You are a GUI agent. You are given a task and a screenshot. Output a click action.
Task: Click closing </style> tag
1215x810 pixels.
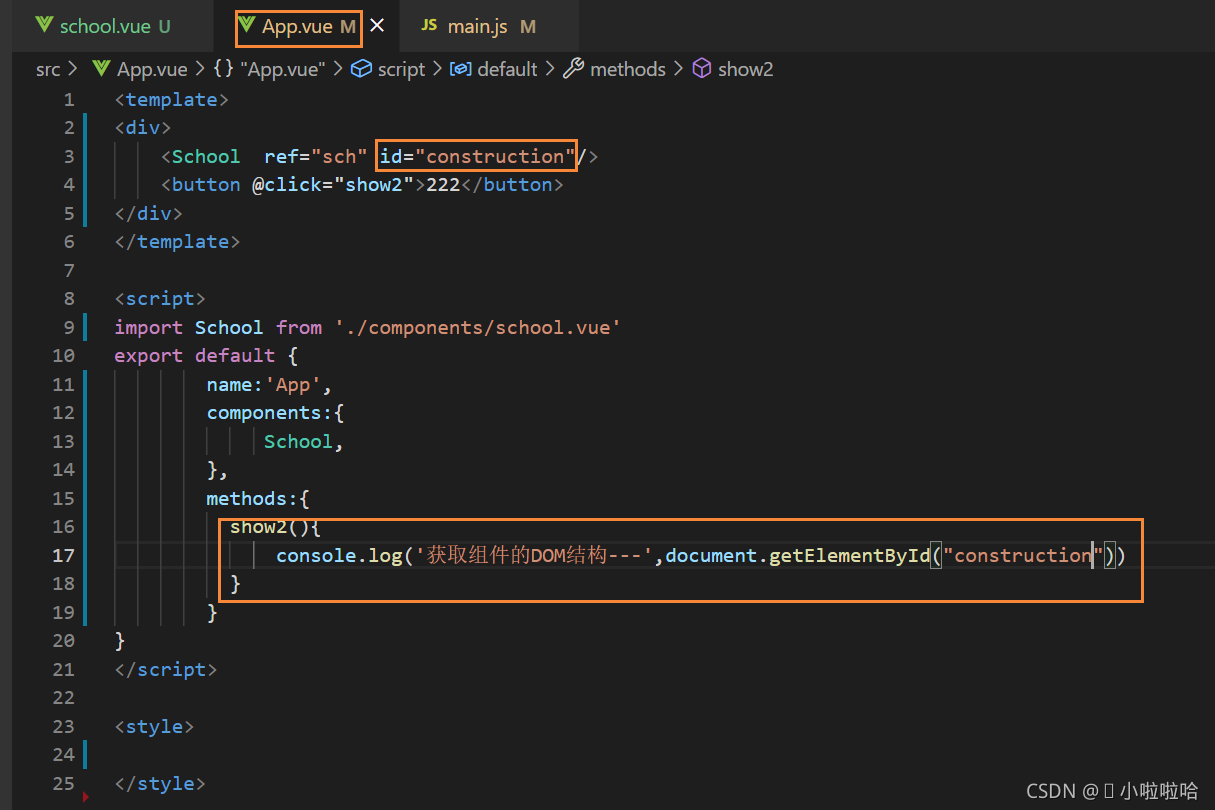point(160,783)
